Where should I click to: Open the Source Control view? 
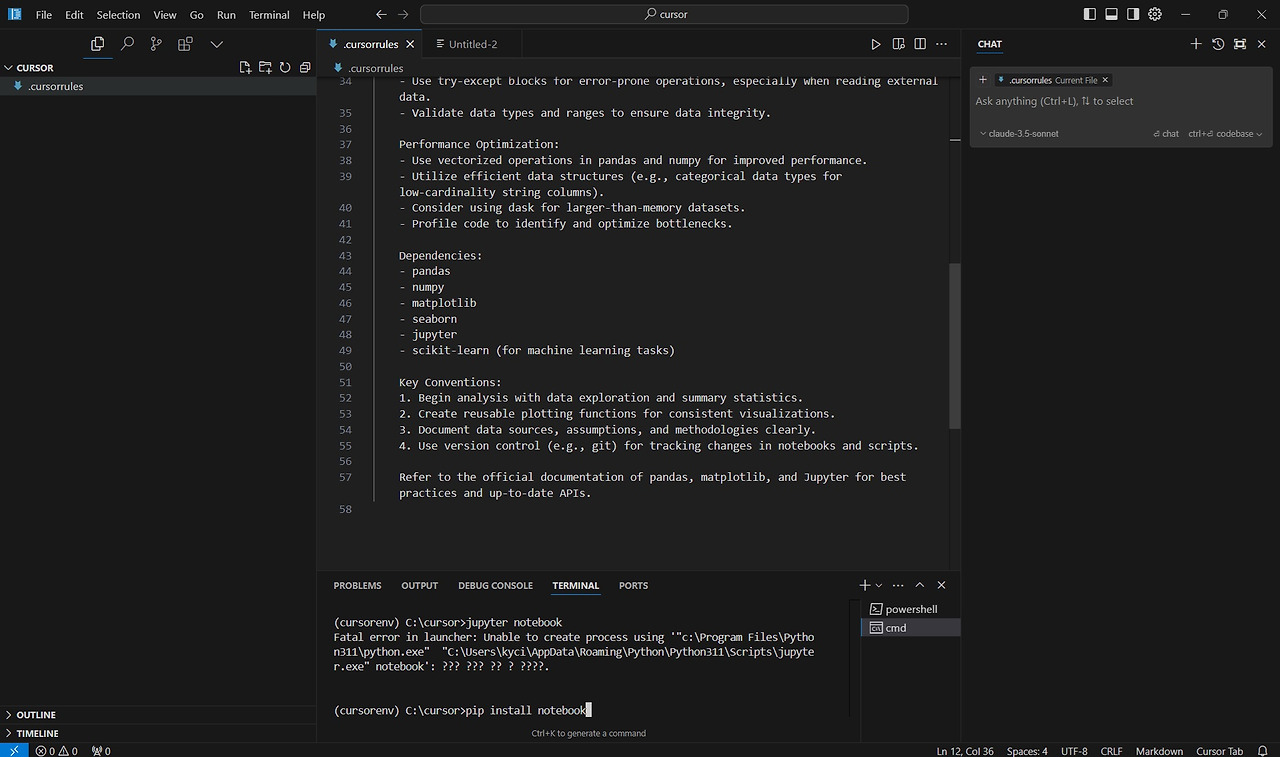(x=156, y=44)
